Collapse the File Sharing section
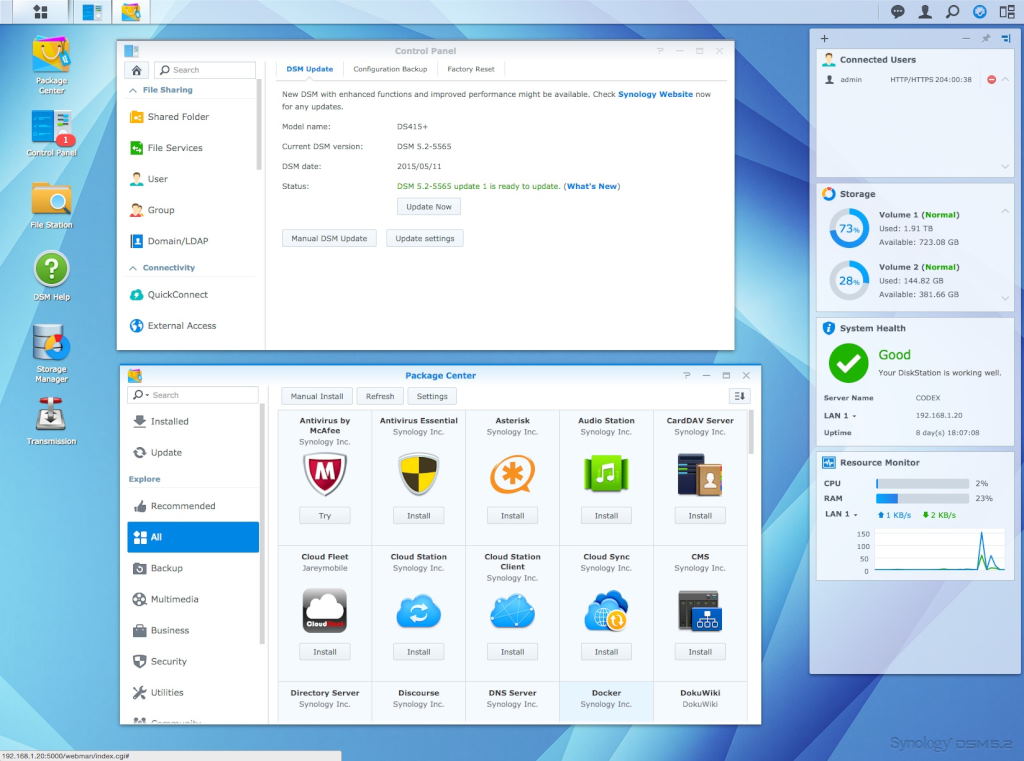Image resolution: width=1024 pixels, height=761 pixels. point(133,90)
